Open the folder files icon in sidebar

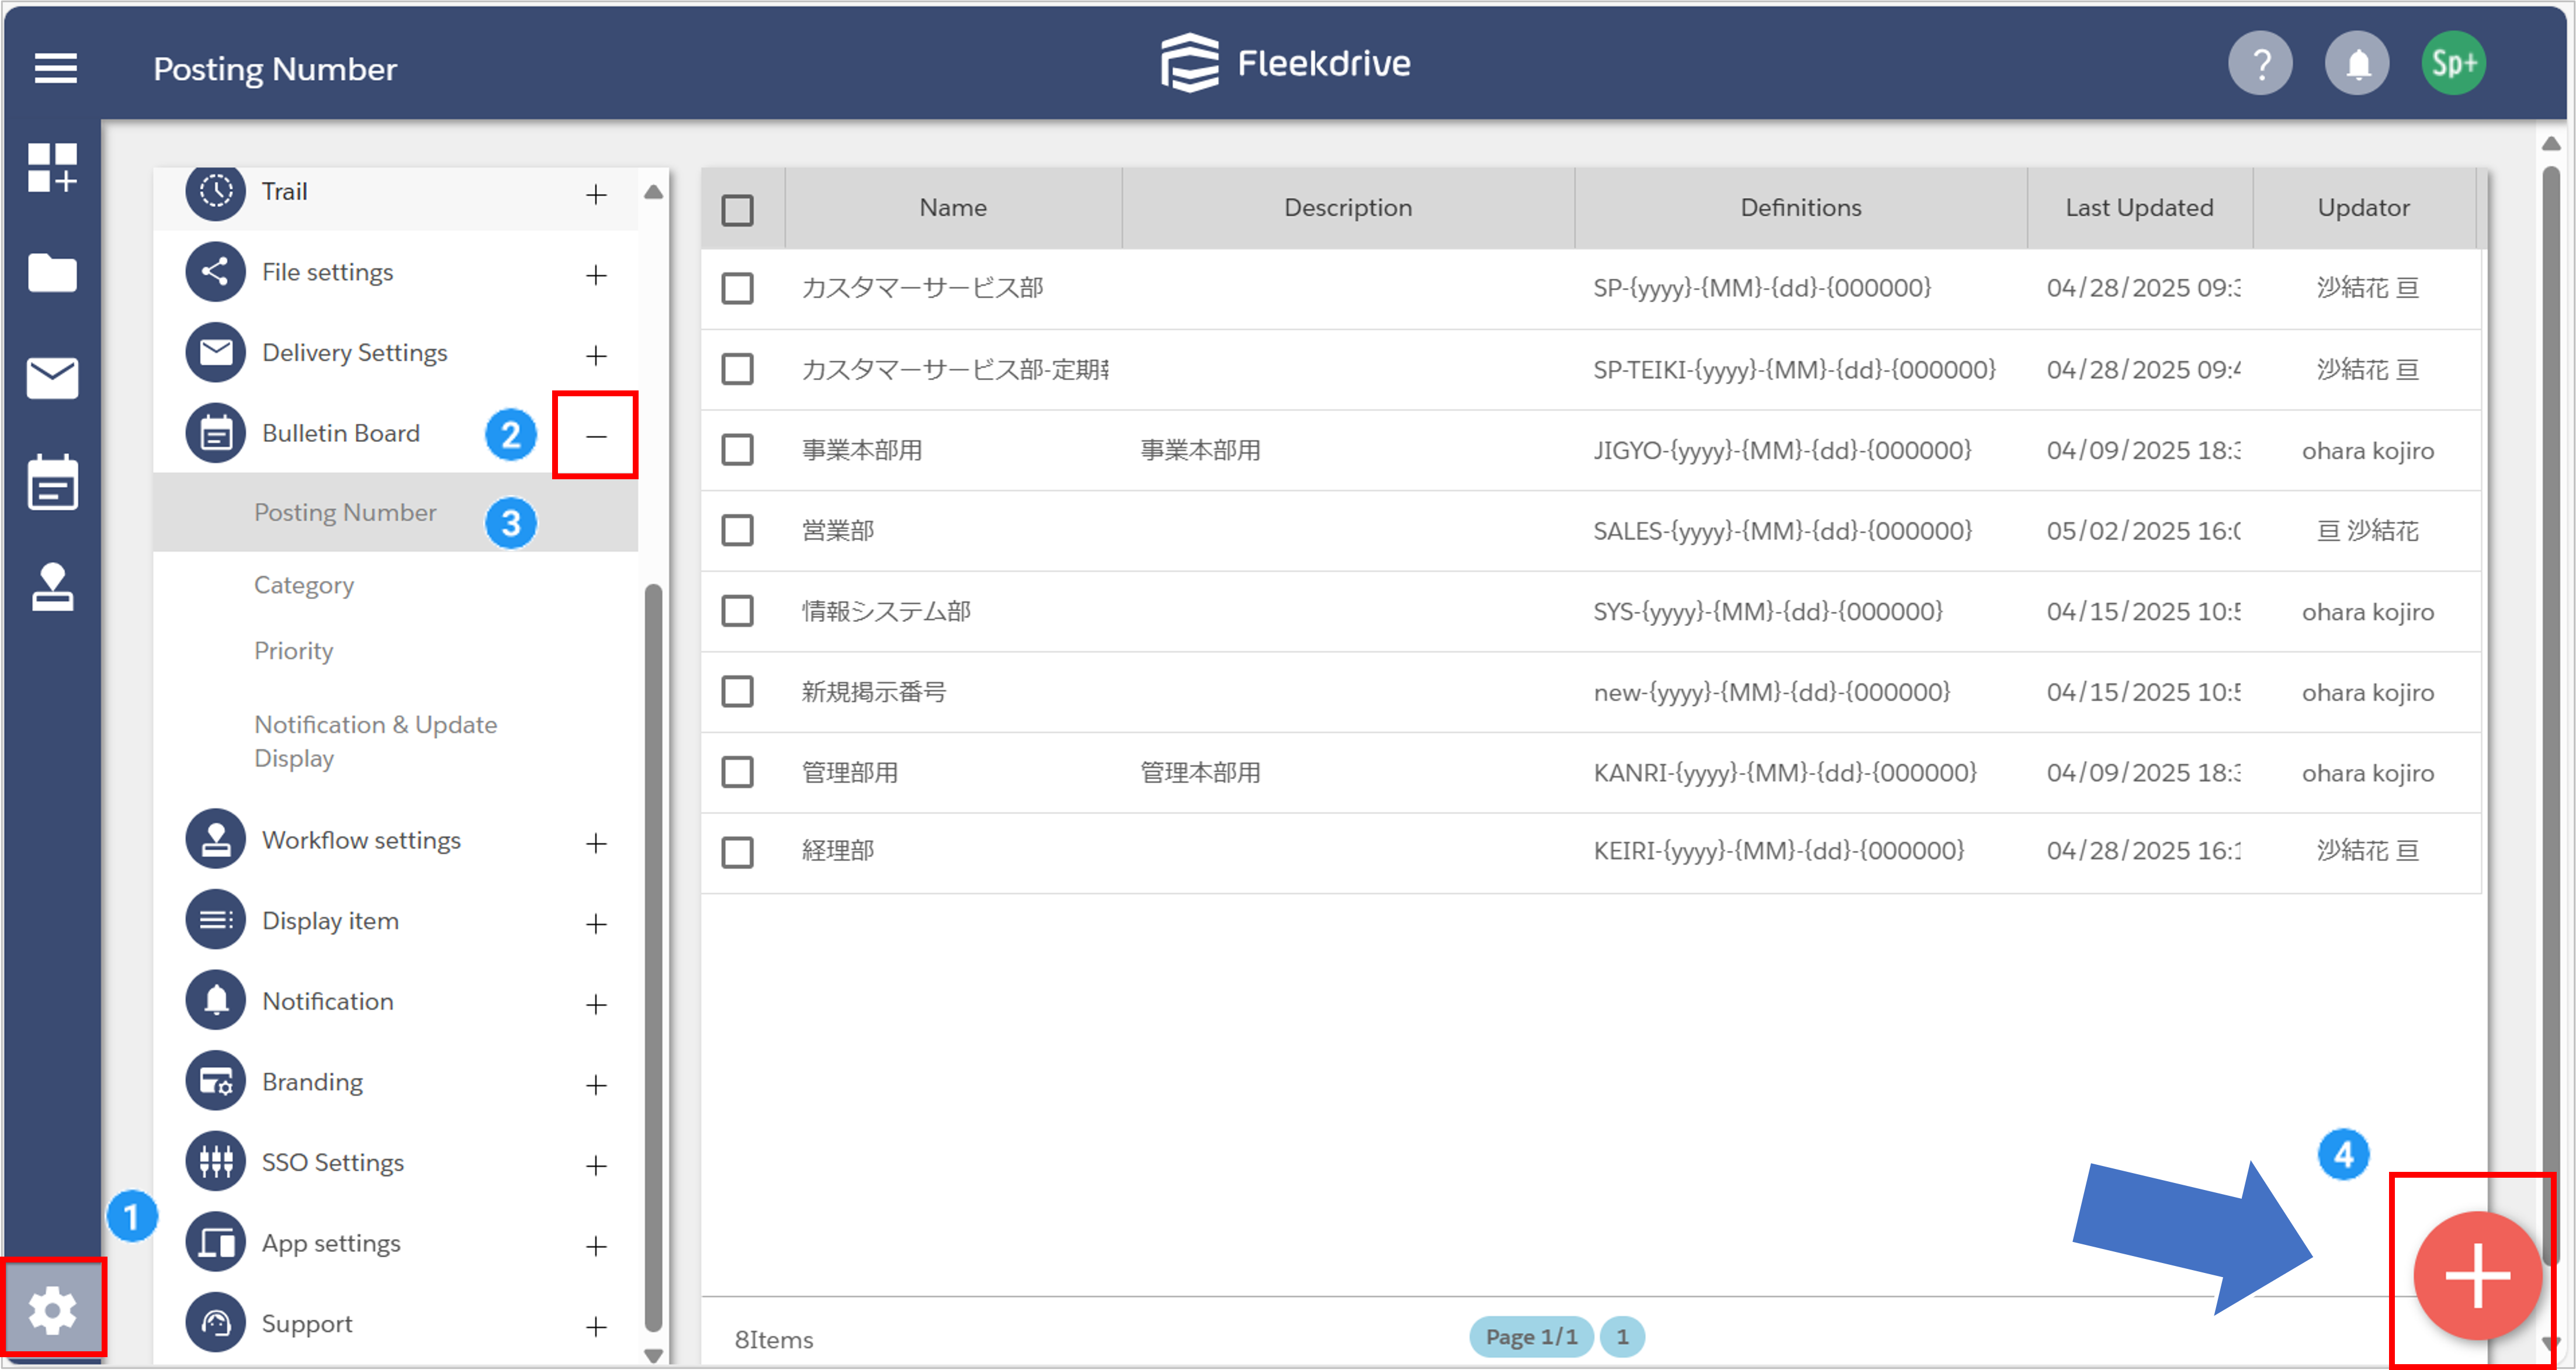(52, 272)
